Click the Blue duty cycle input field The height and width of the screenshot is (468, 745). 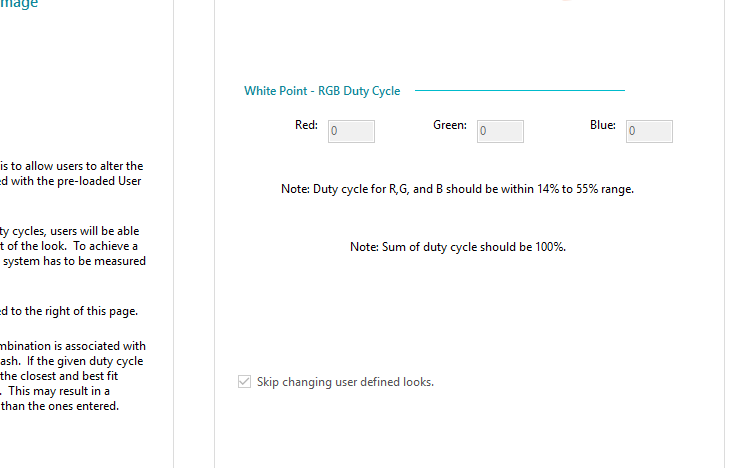pyautogui.click(x=649, y=131)
